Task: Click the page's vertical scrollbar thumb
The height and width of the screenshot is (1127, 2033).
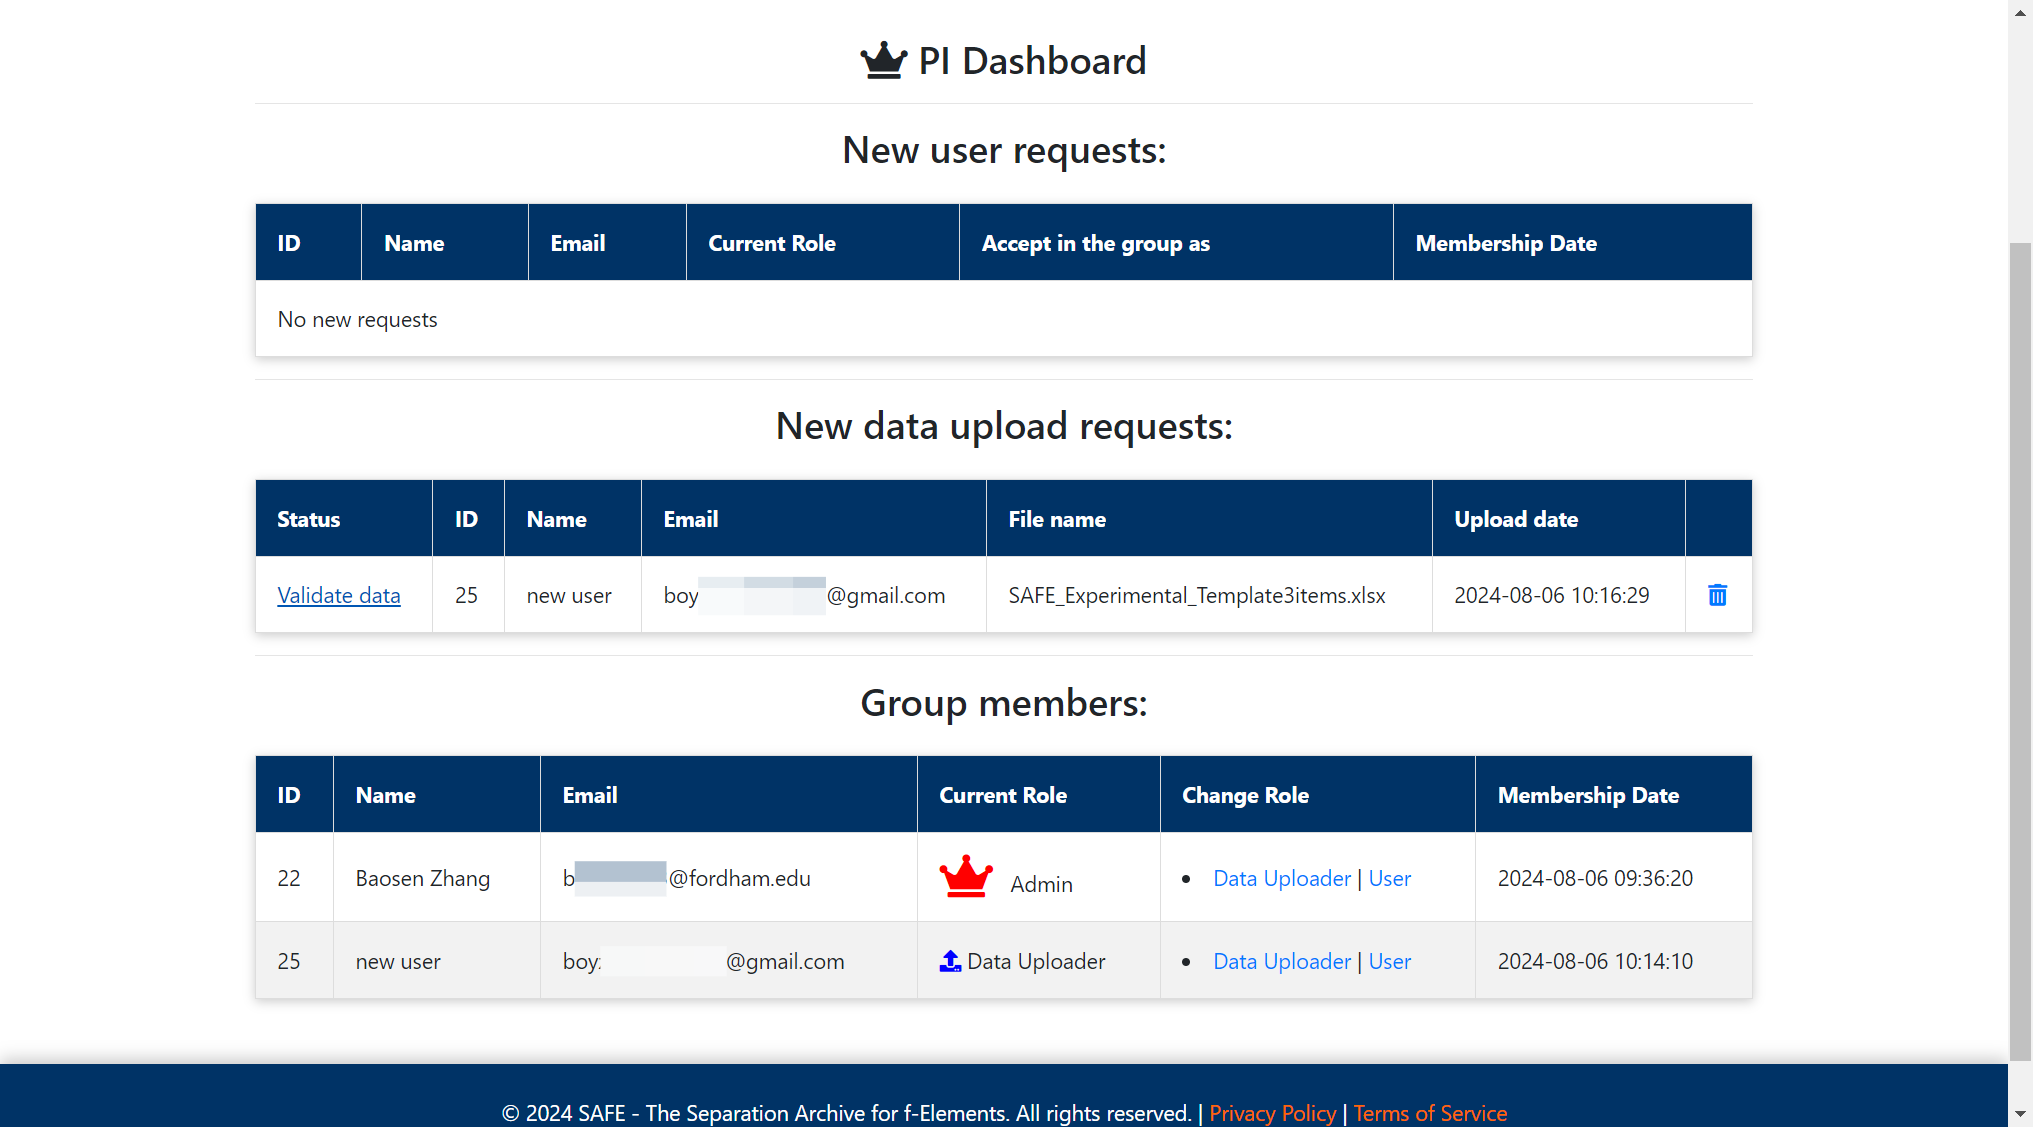Action: pos(2020,650)
